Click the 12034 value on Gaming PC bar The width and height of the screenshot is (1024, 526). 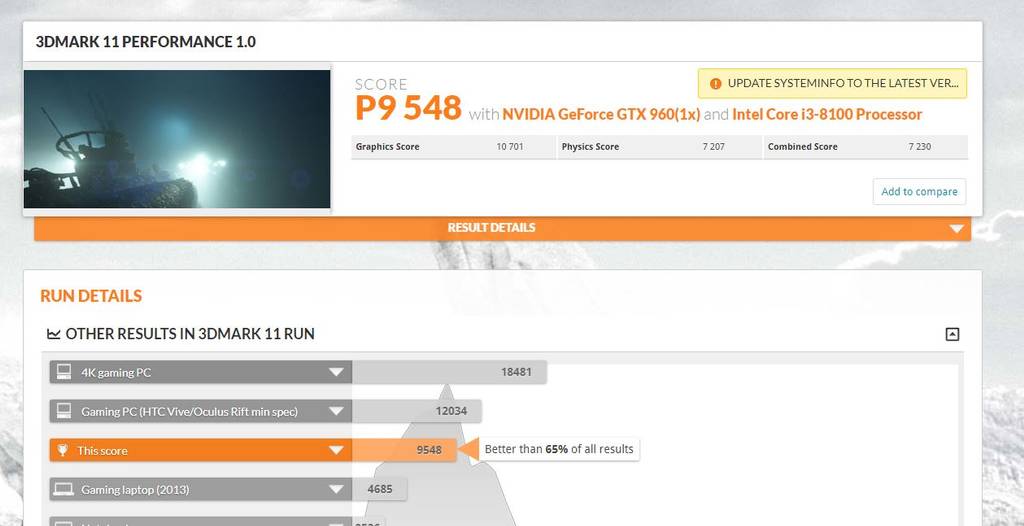[451, 411]
